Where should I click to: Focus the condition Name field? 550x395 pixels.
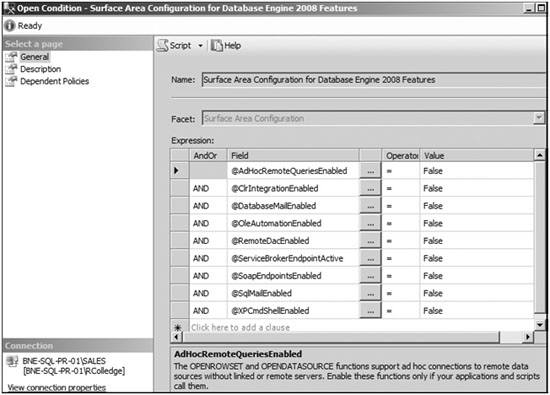pos(373,80)
